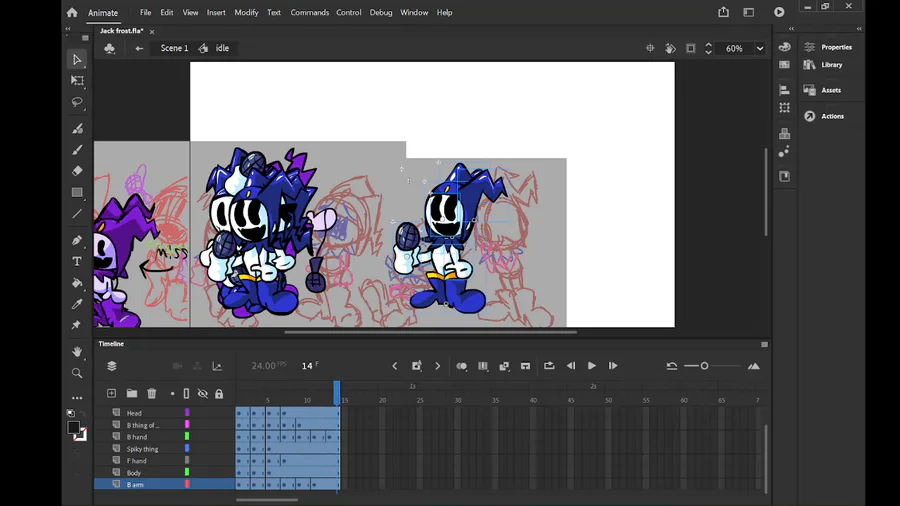Select the Selection arrow tool

77,60
